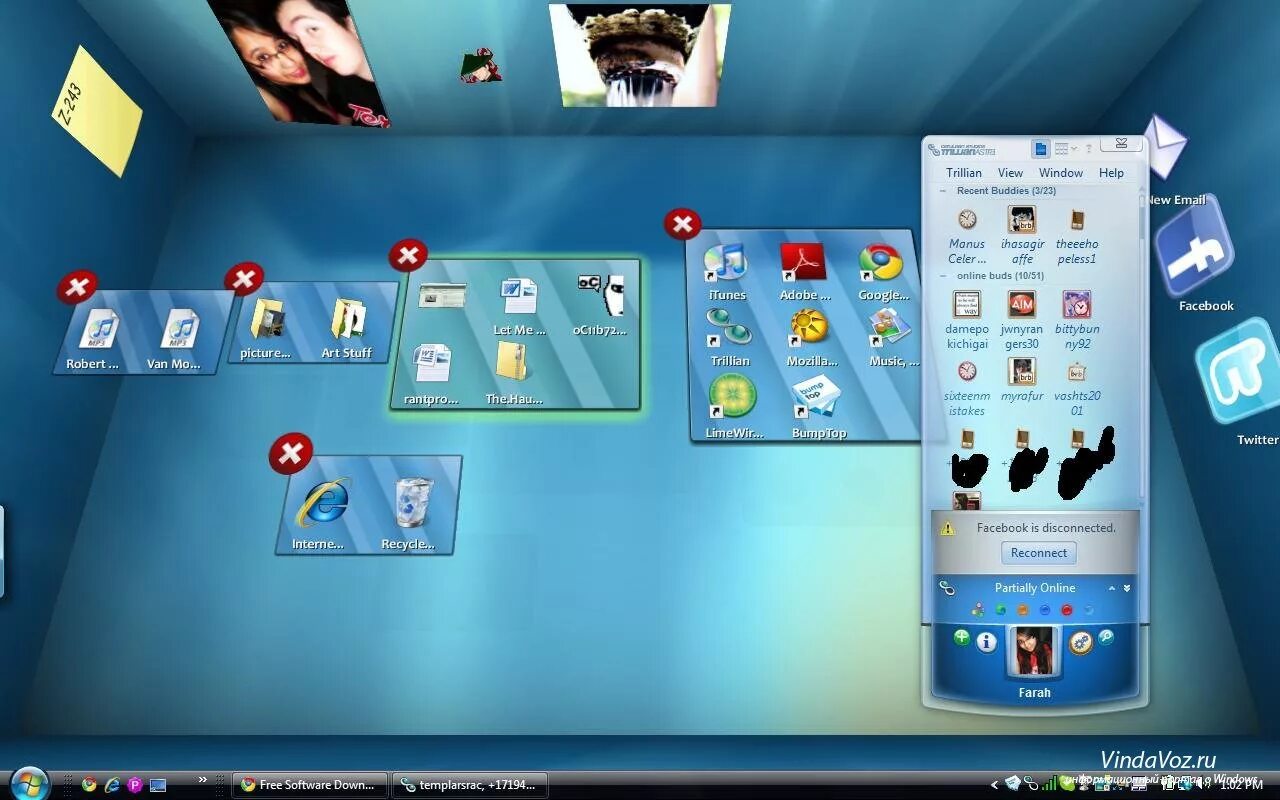The height and width of the screenshot is (800, 1280).
Task: Open the Twitter widget on the right wall
Action: [1238, 371]
